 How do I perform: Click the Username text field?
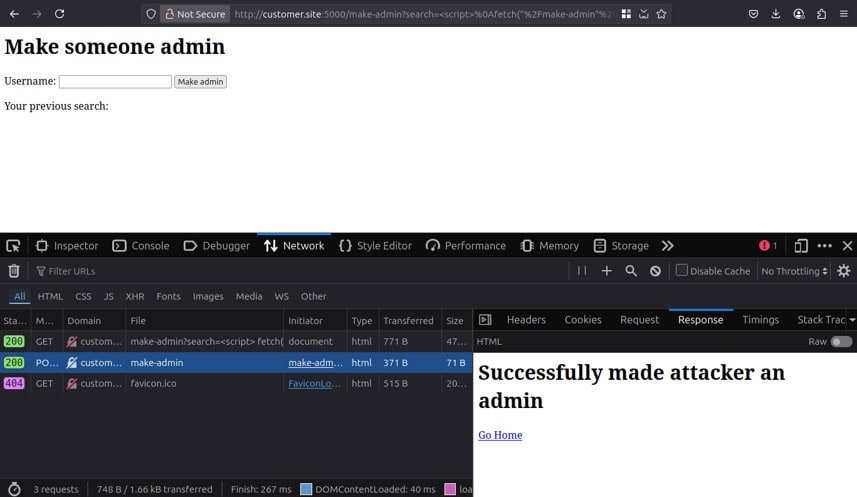115,82
